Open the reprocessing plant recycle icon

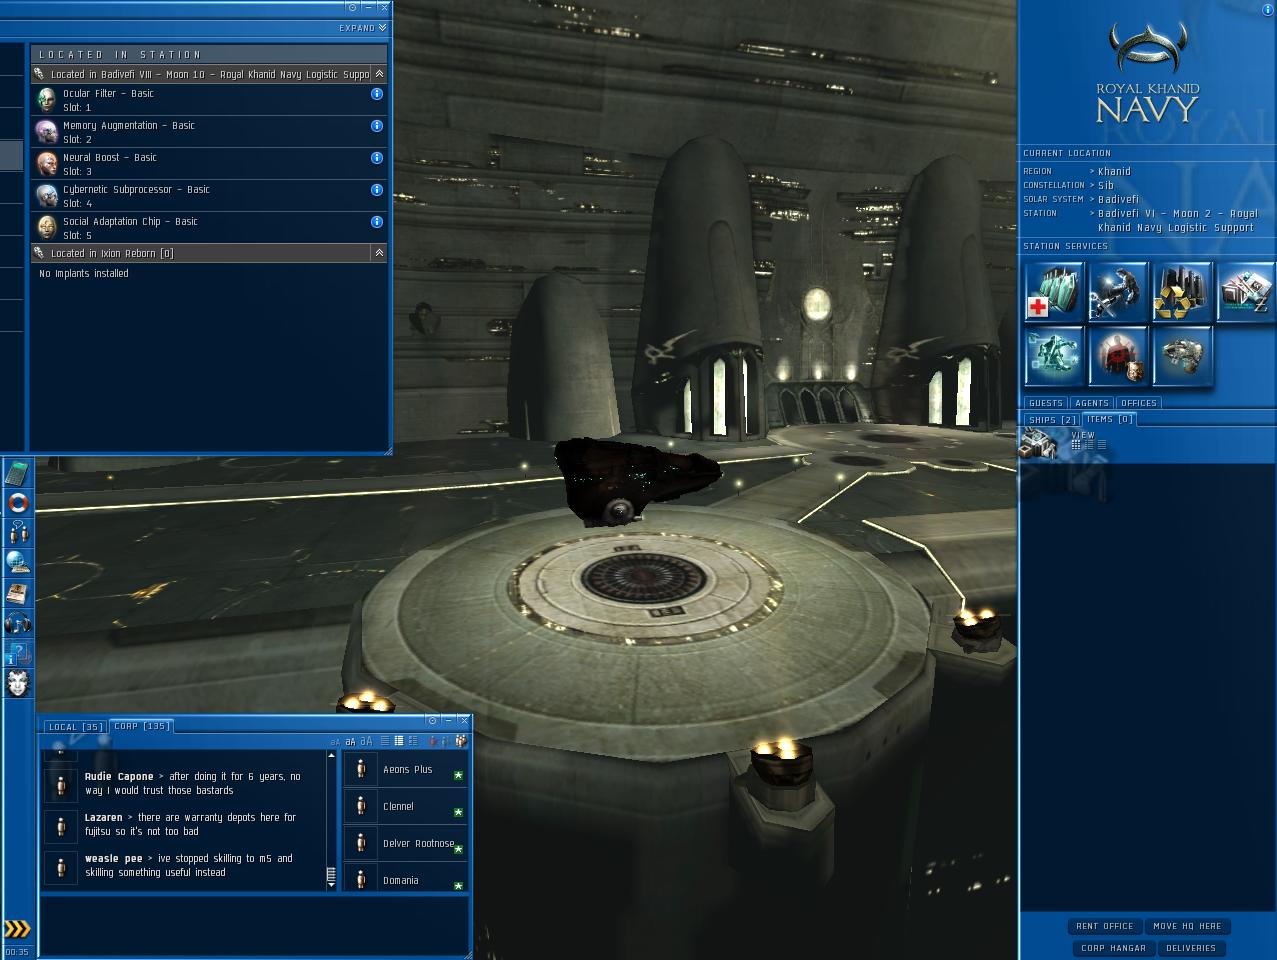1182,291
